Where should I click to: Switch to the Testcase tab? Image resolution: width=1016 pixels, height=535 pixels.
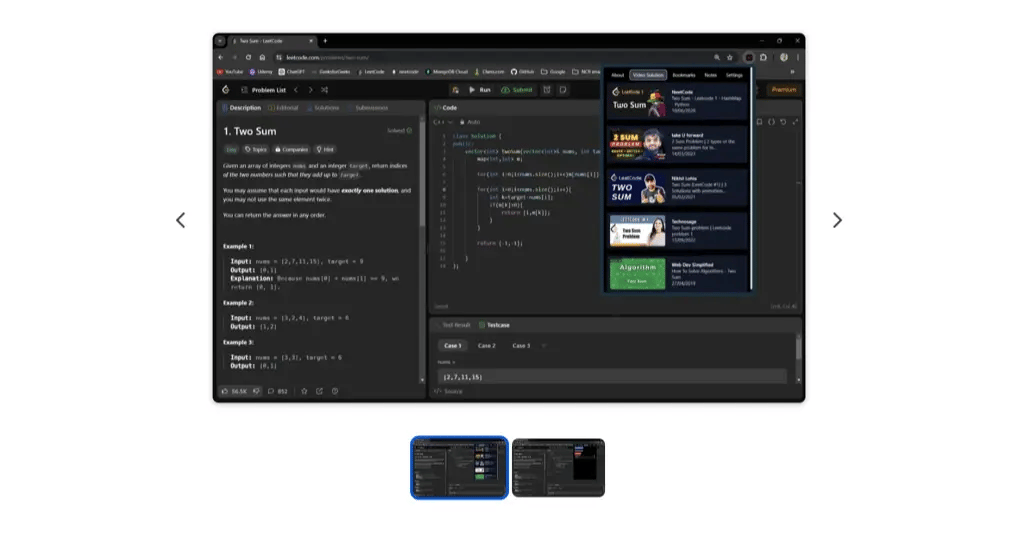click(494, 325)
